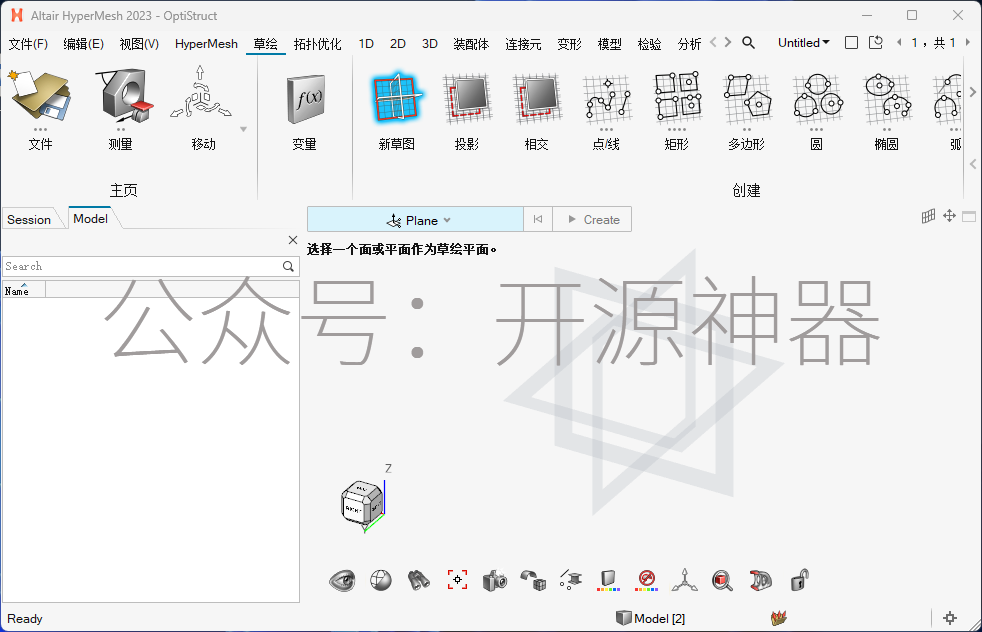Switch to the 2D ribbon tab
This screenshot has width=982, height=632.
tap(398, 44)
